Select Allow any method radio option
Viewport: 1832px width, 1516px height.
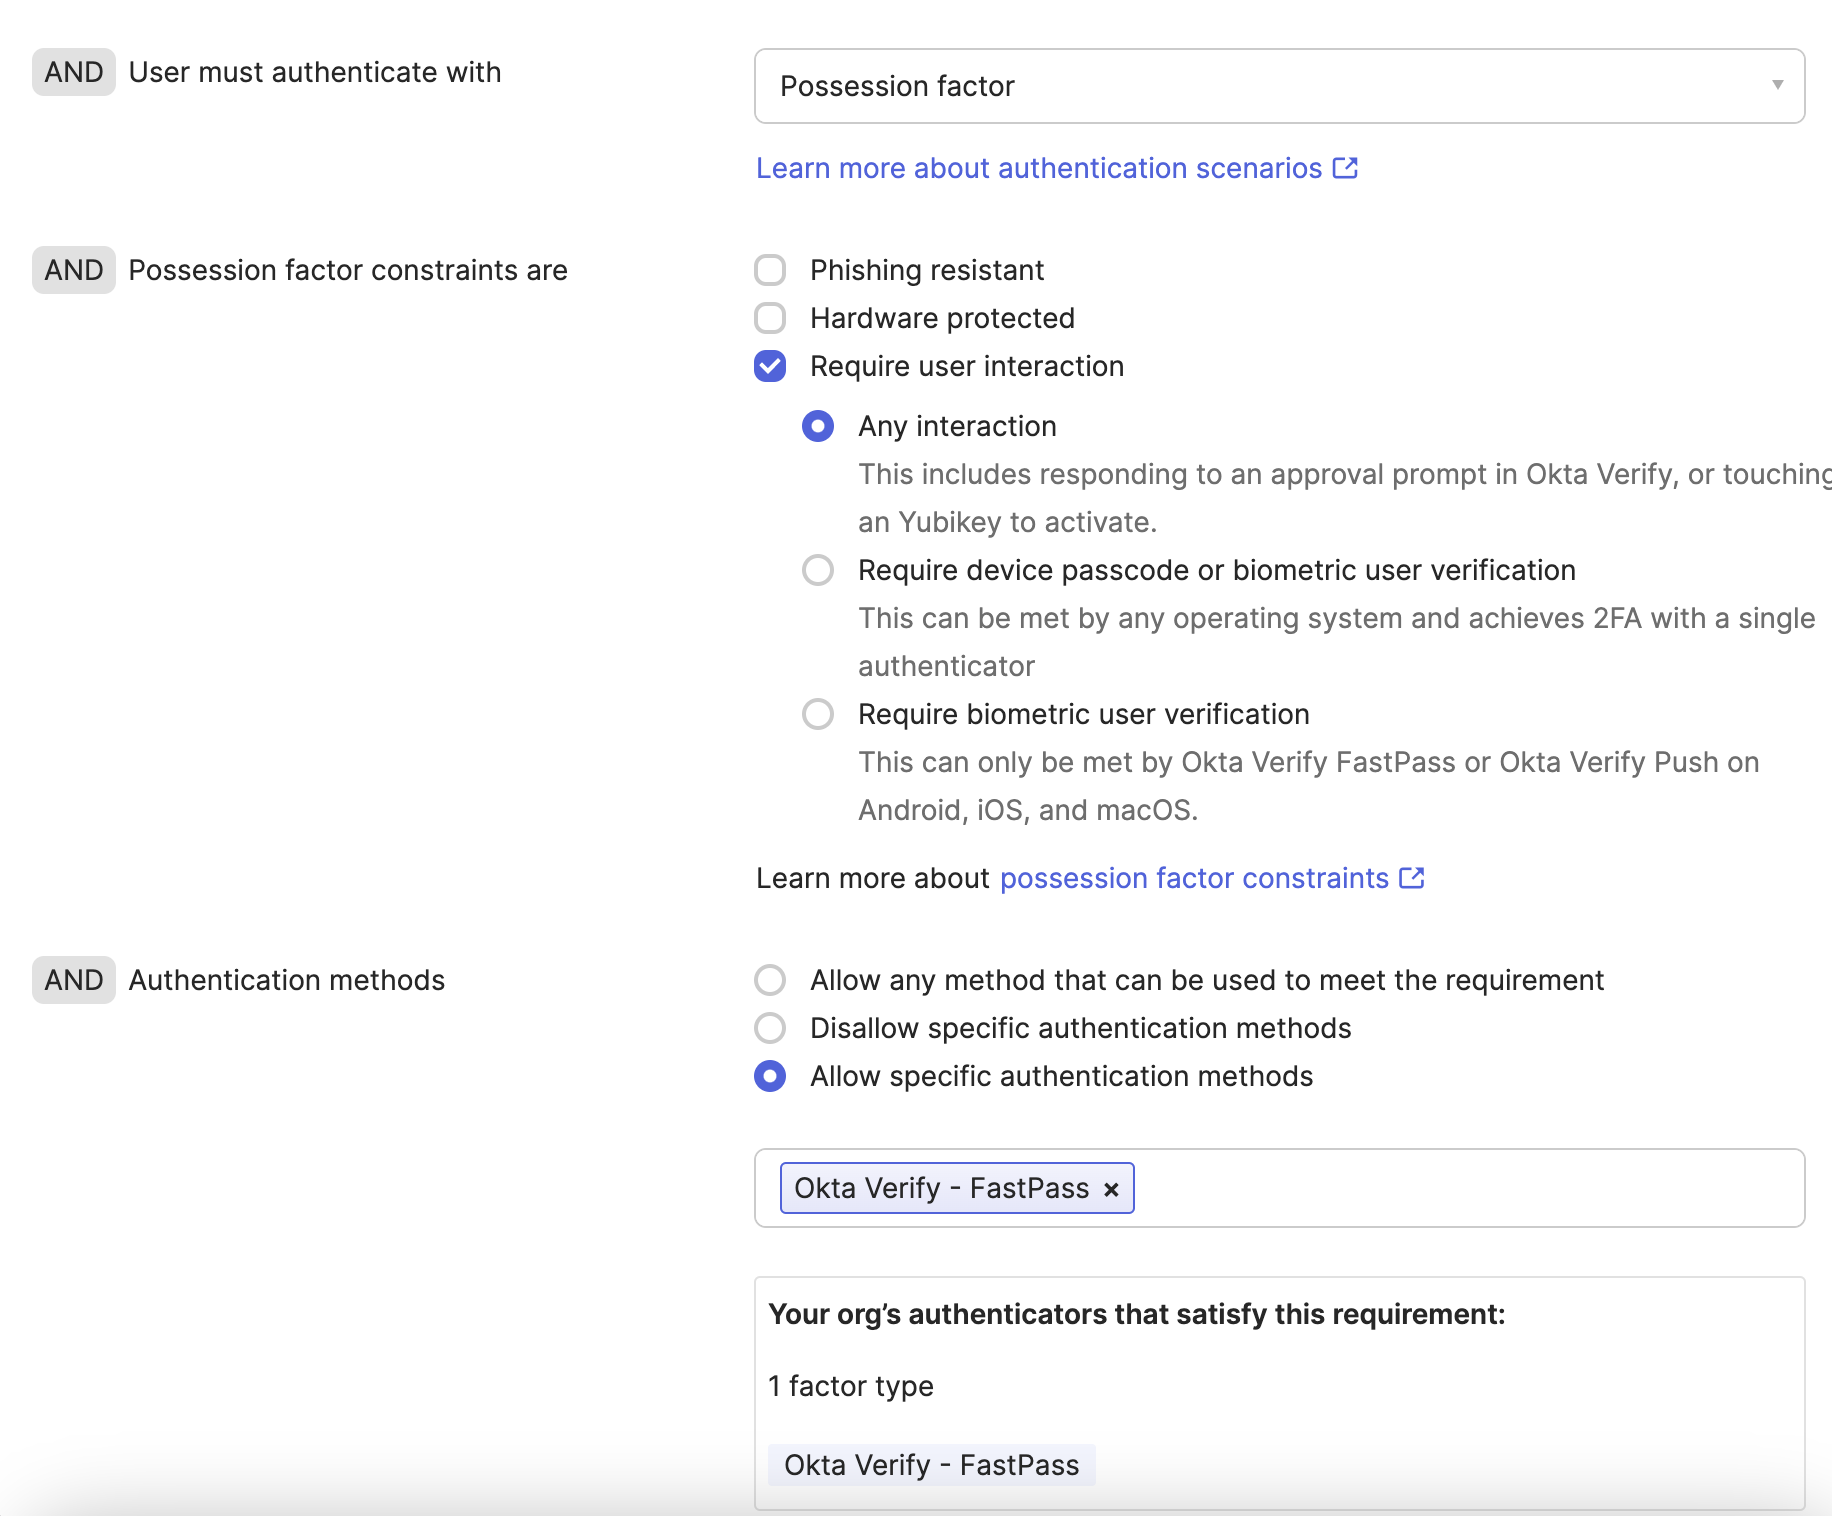(x=770, y=980)
